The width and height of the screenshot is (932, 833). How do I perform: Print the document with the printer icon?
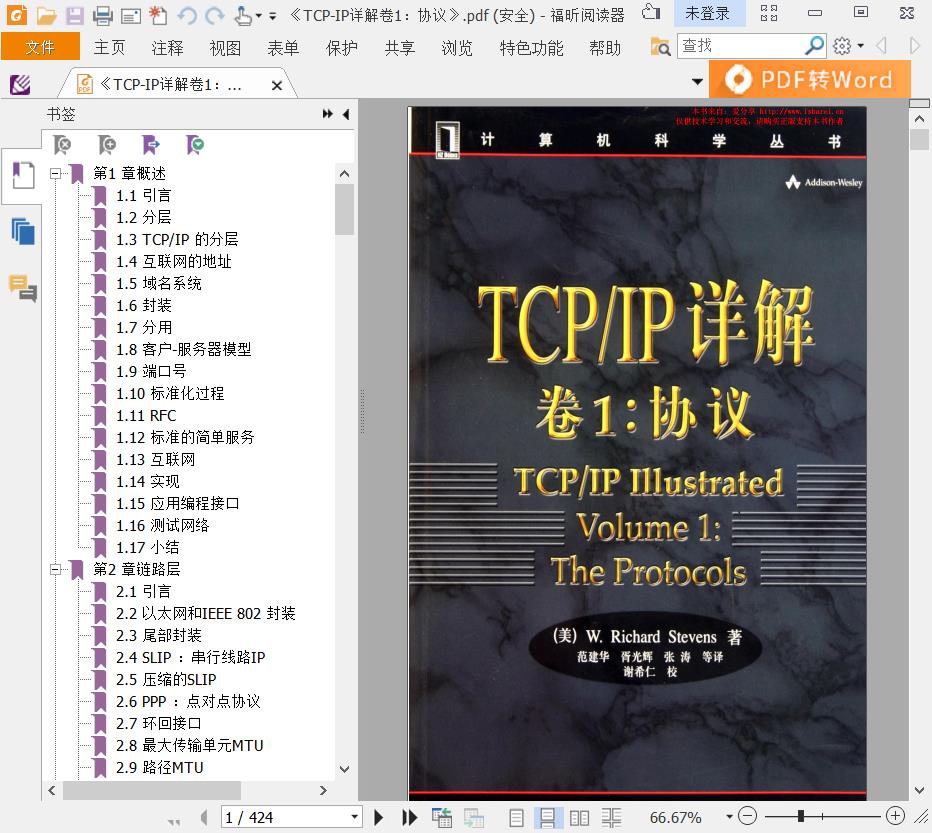coord(103,15)
